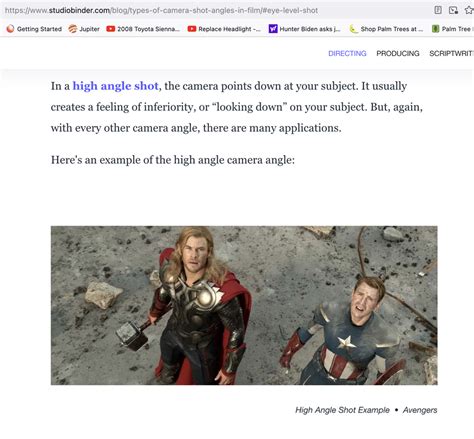Click the word 'Avengers' in the caption
The image size is (474, 439).
420,410
